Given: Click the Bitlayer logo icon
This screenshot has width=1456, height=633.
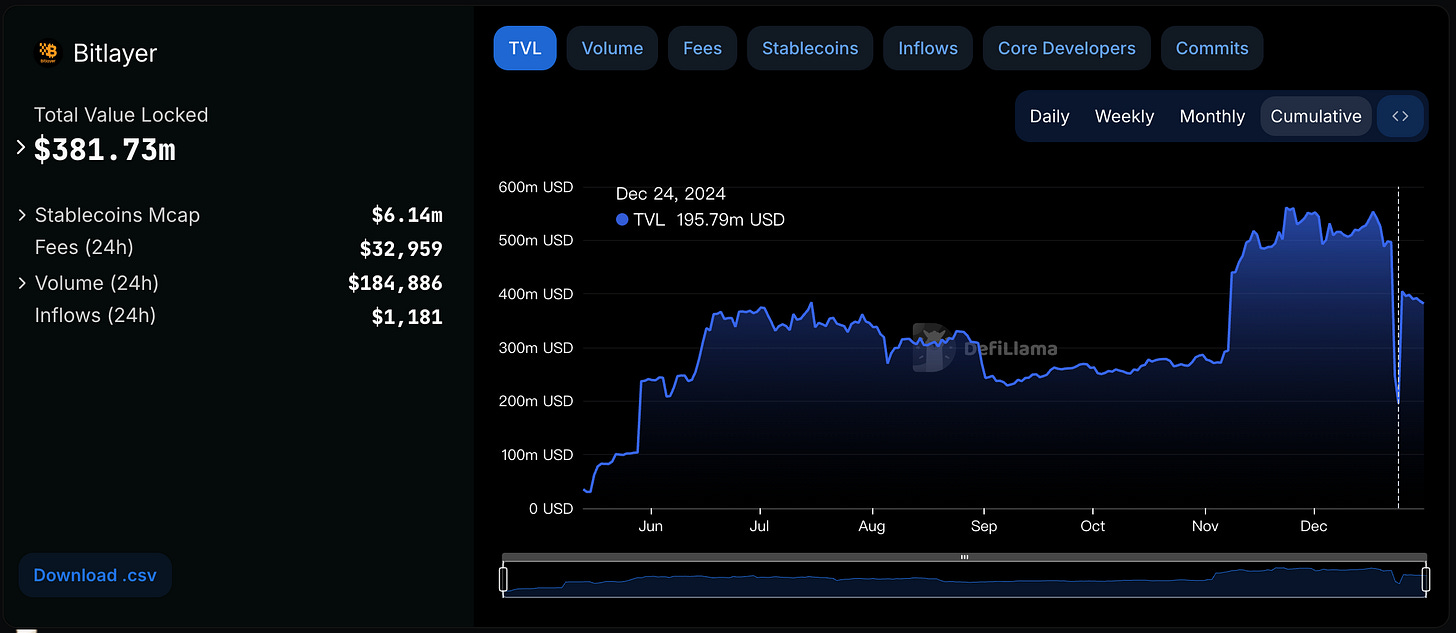Looking at the screenshot, I should 47,53.
